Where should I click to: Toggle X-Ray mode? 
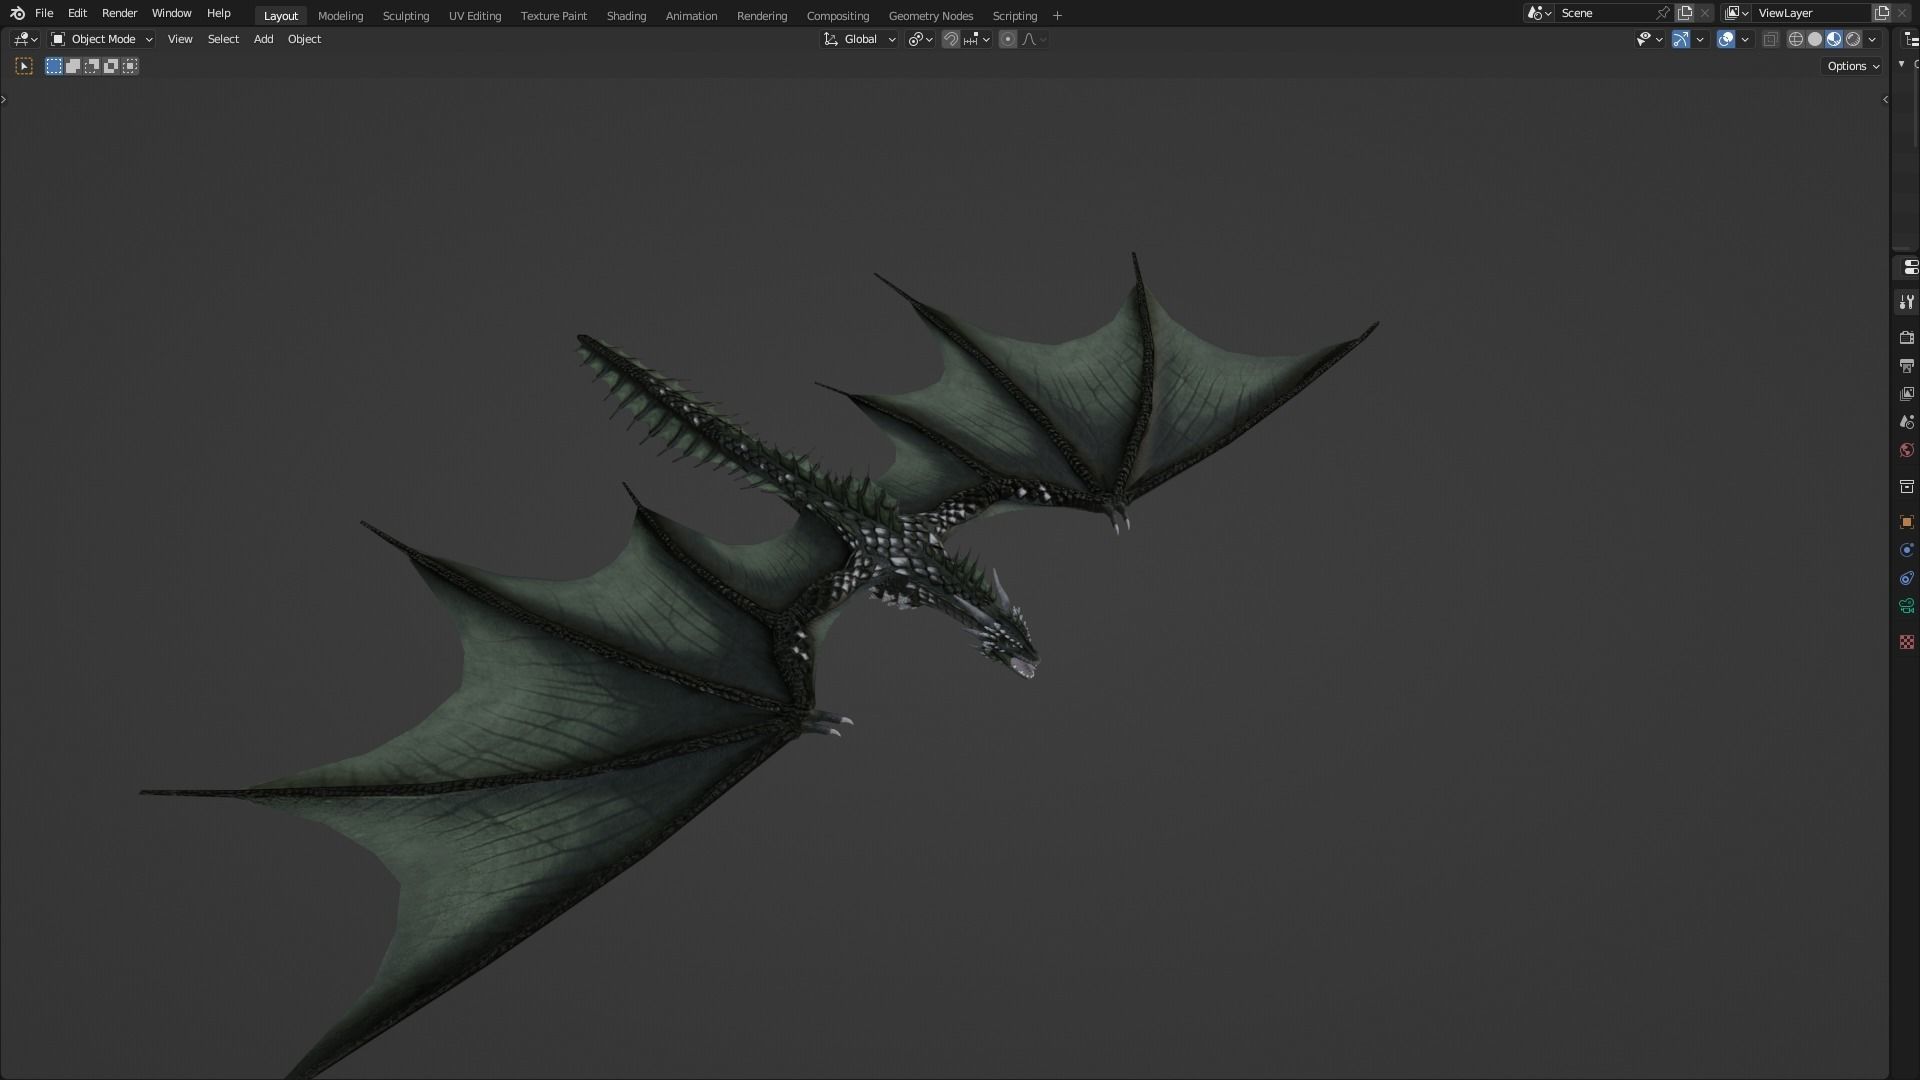(x=1770, y=39)
